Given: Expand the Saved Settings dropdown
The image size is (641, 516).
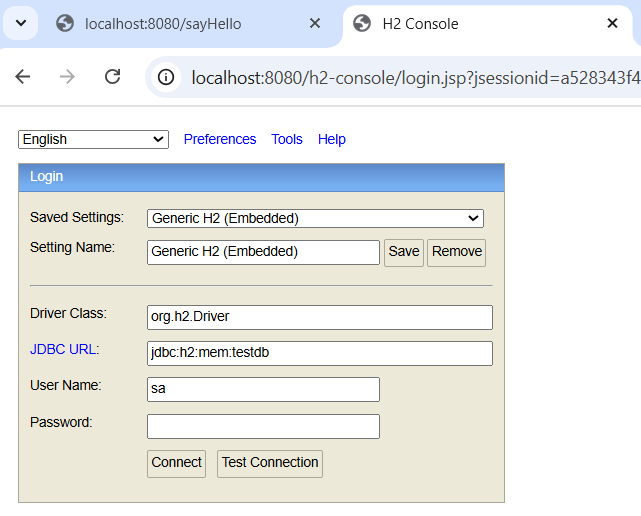Looking at the screenshot, I should (x=315, y=218).
